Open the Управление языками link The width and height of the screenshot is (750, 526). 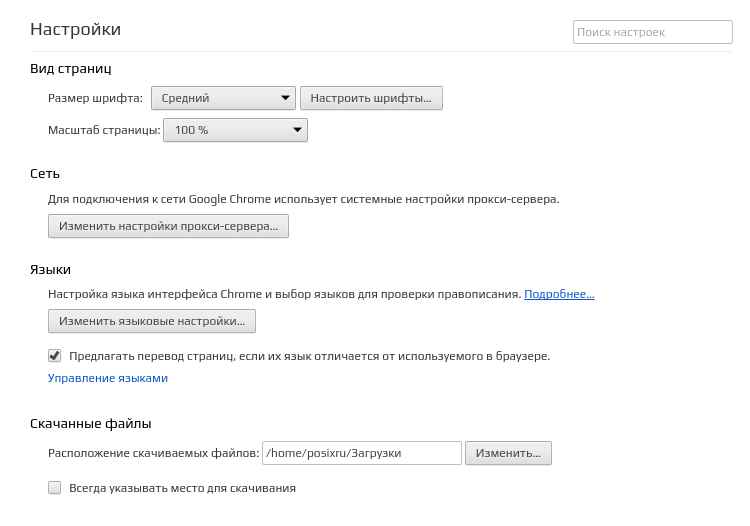click(108, 378)
